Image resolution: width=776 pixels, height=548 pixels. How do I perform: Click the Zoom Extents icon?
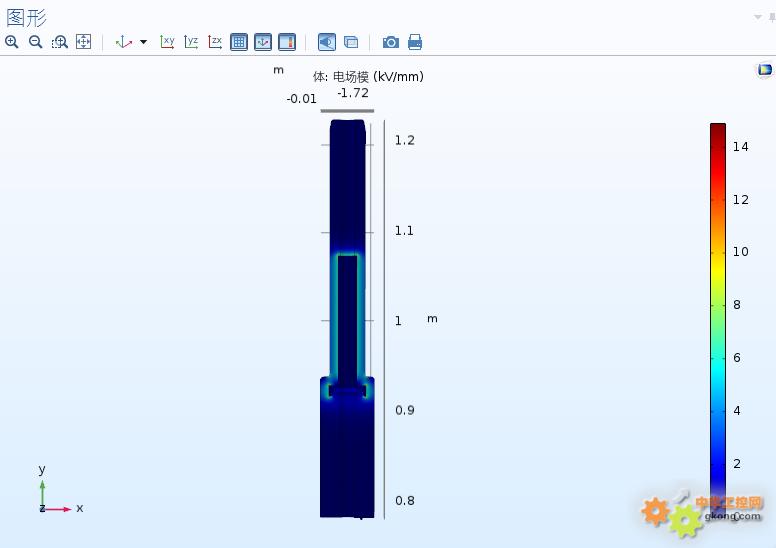click(83, 42)
